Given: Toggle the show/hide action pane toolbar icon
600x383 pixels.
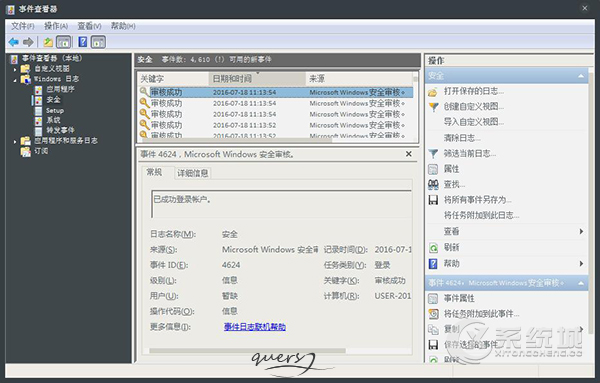Looking at the screenshot, I should click(98, 42).
